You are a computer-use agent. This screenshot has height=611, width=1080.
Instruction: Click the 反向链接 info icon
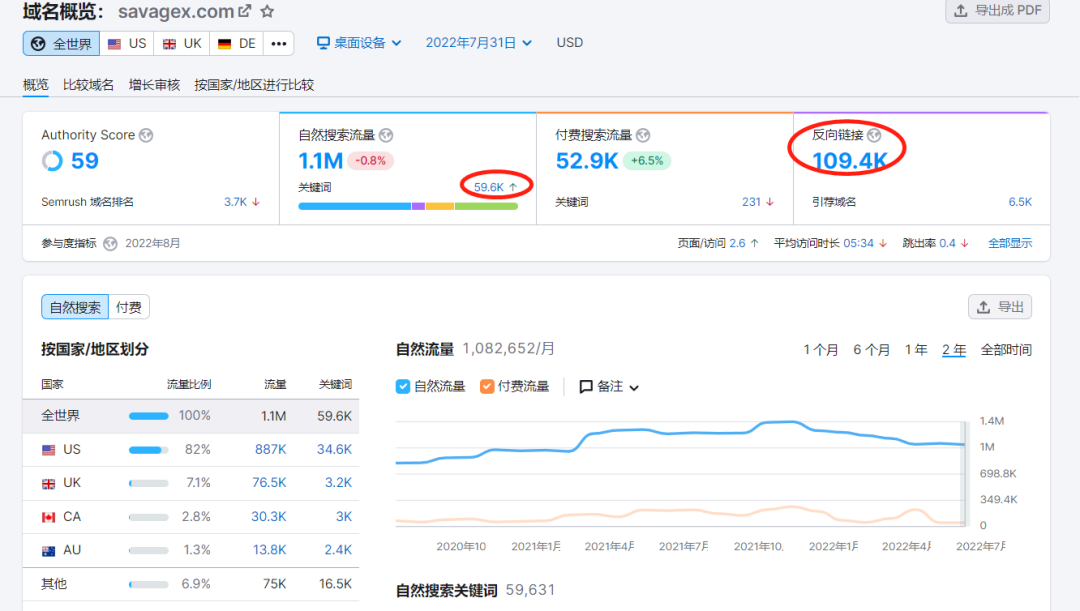click(875, 134)
